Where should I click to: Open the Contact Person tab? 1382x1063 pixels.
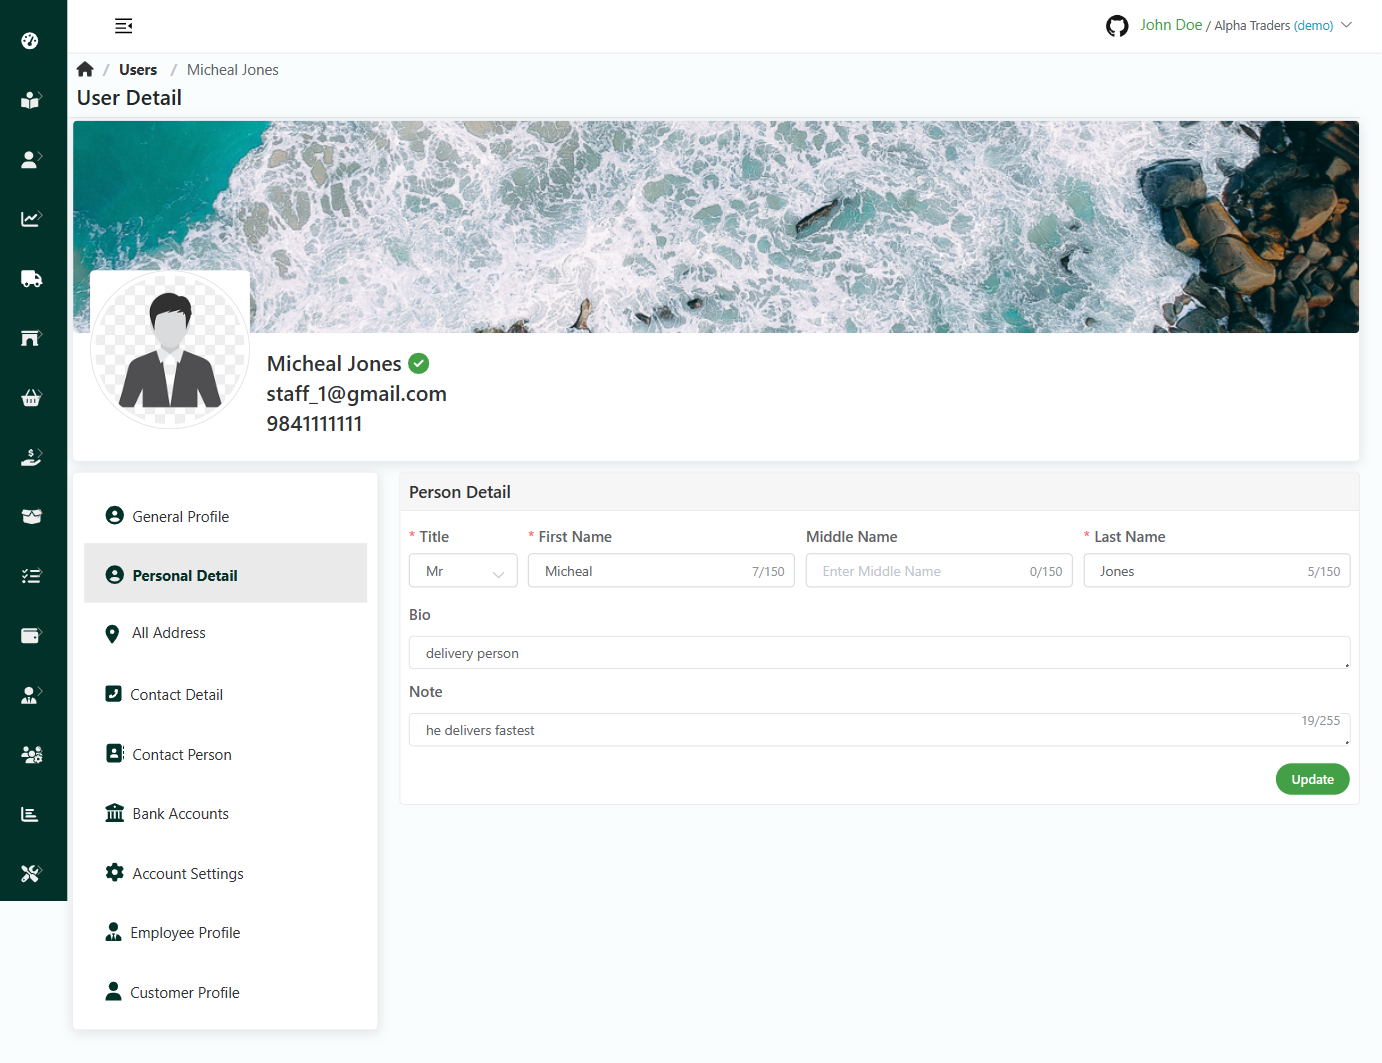225,755
